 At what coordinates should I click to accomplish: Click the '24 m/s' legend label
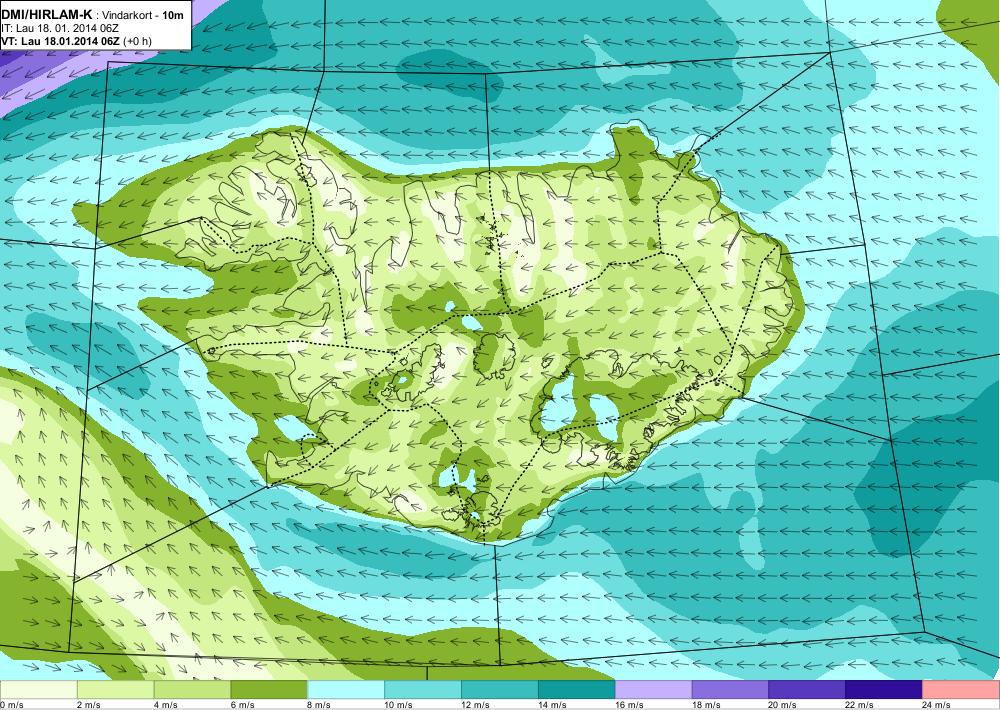[937, 705]
